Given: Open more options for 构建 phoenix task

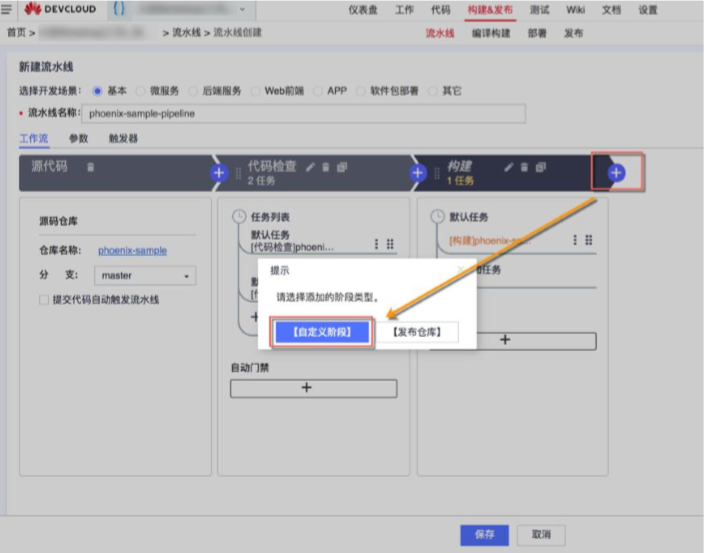Looking at the screenshot, I should (575, 240).
